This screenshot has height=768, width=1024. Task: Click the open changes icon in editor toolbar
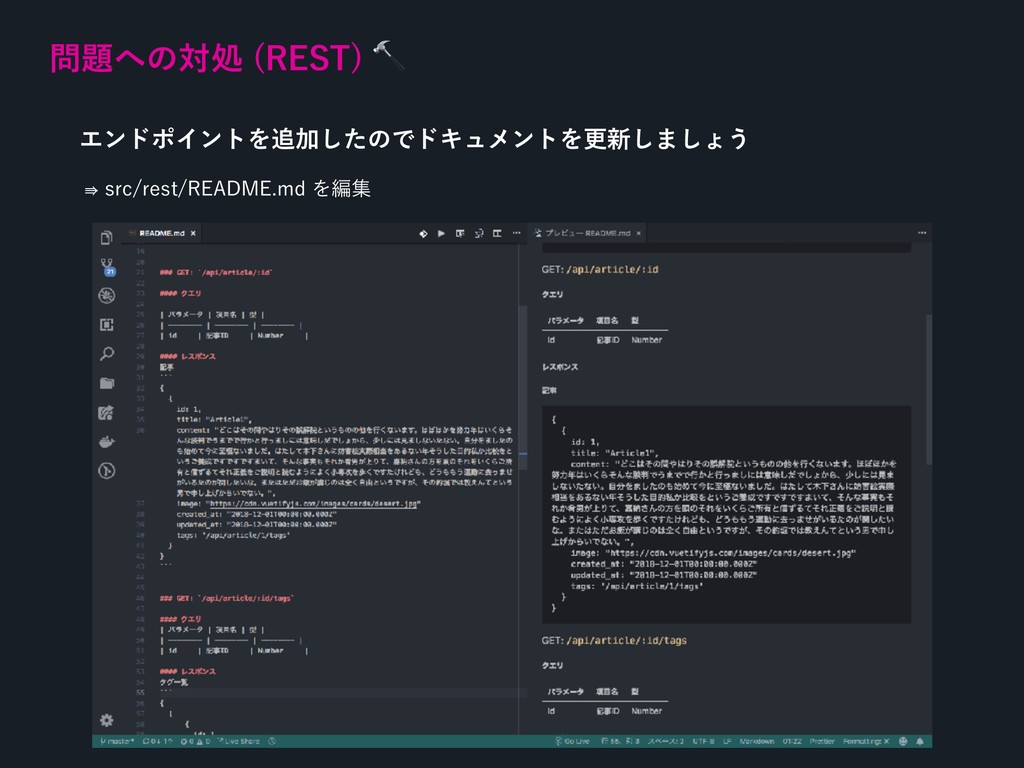[479, 233]
